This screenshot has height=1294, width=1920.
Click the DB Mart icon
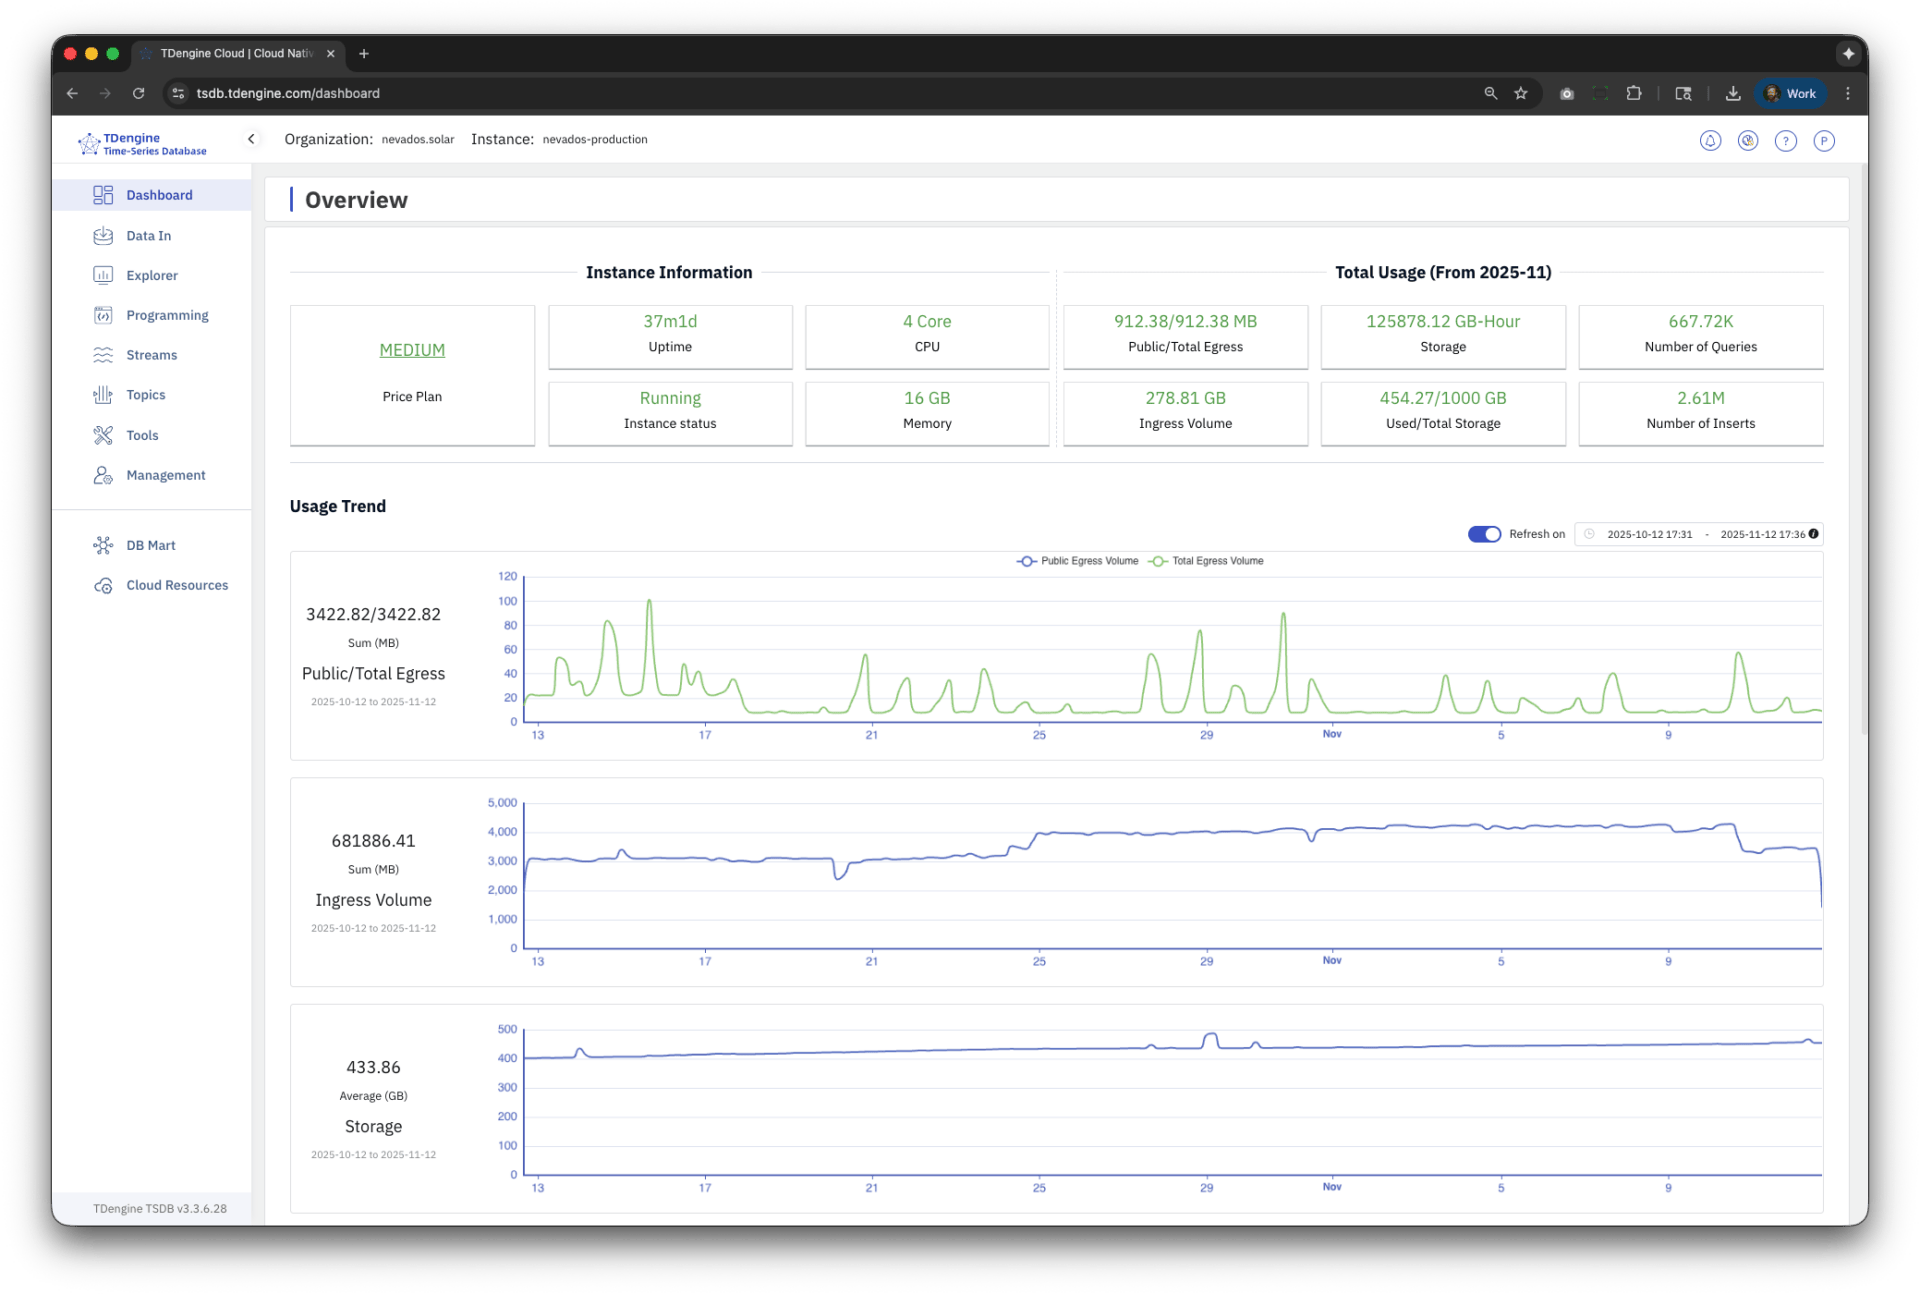point(103,545)
